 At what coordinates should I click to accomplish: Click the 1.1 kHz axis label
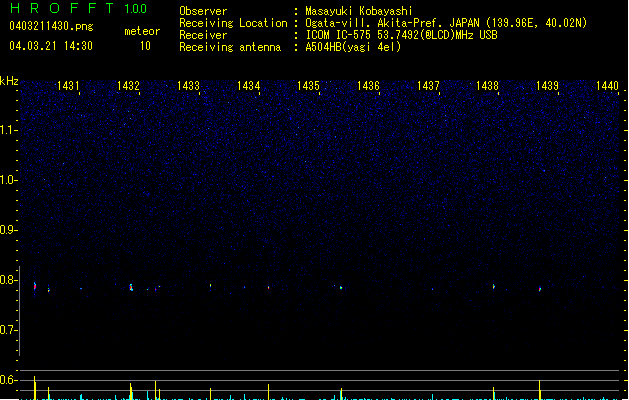(x=8, y=130)
